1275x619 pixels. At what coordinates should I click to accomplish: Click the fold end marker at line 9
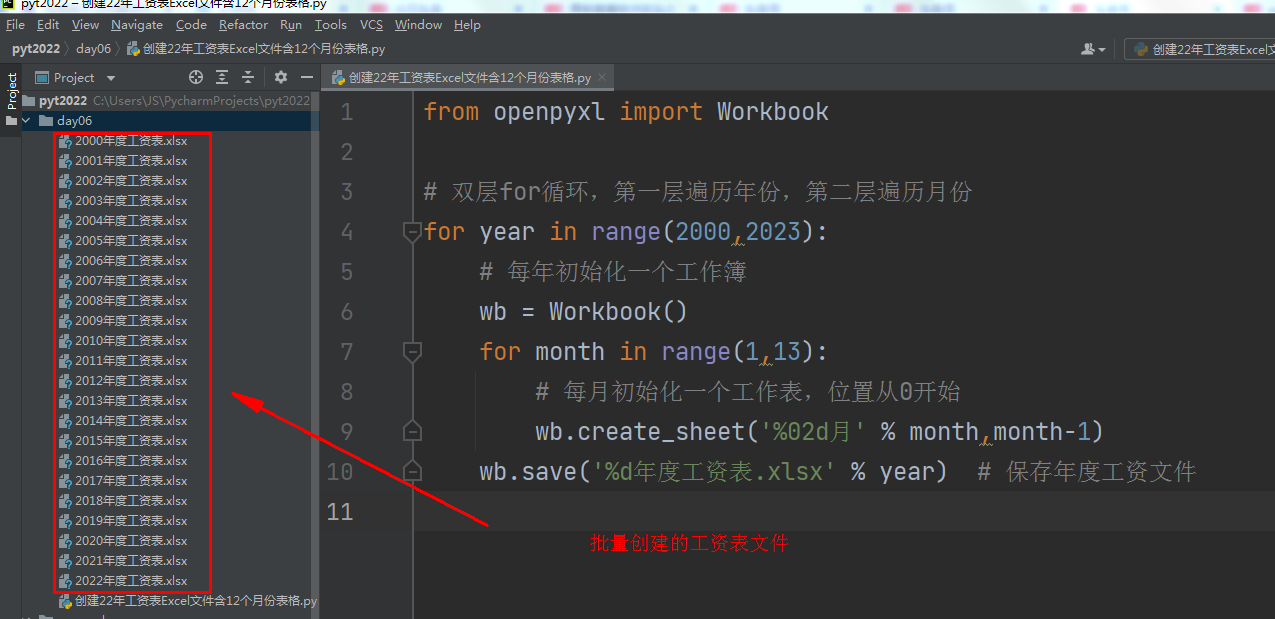[x=411, y=431]
